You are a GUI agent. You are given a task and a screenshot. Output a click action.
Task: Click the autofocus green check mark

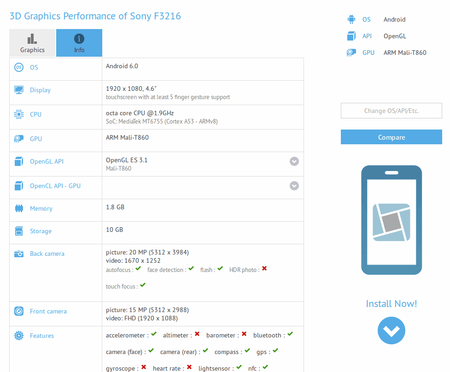click(x=138, y=268)
